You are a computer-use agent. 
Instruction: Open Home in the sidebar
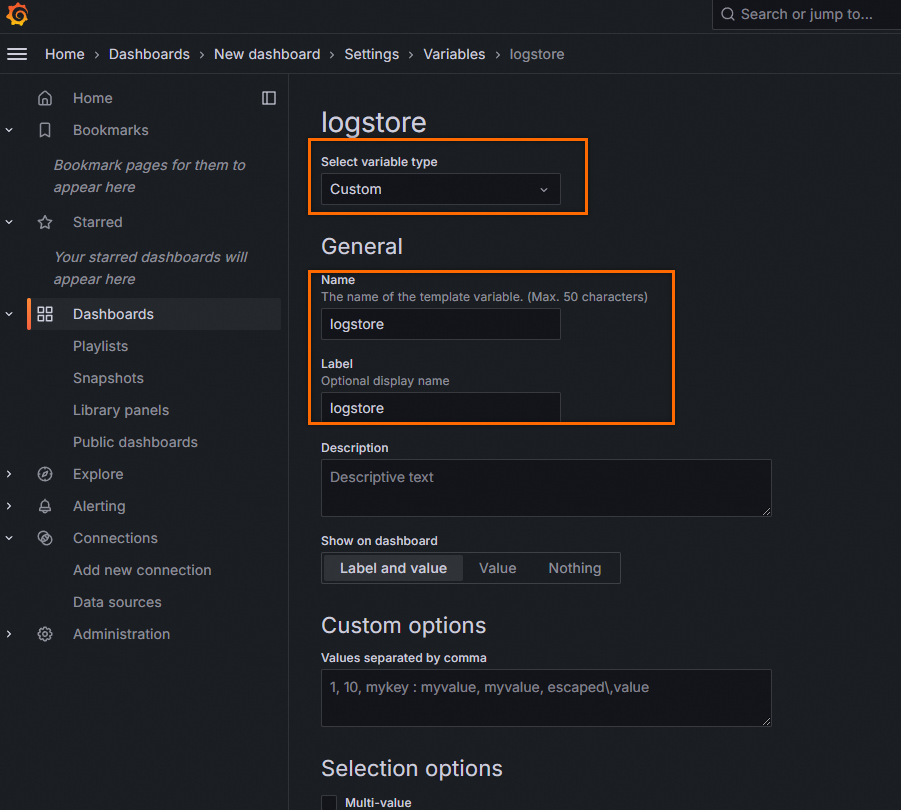tap(93, 98)
